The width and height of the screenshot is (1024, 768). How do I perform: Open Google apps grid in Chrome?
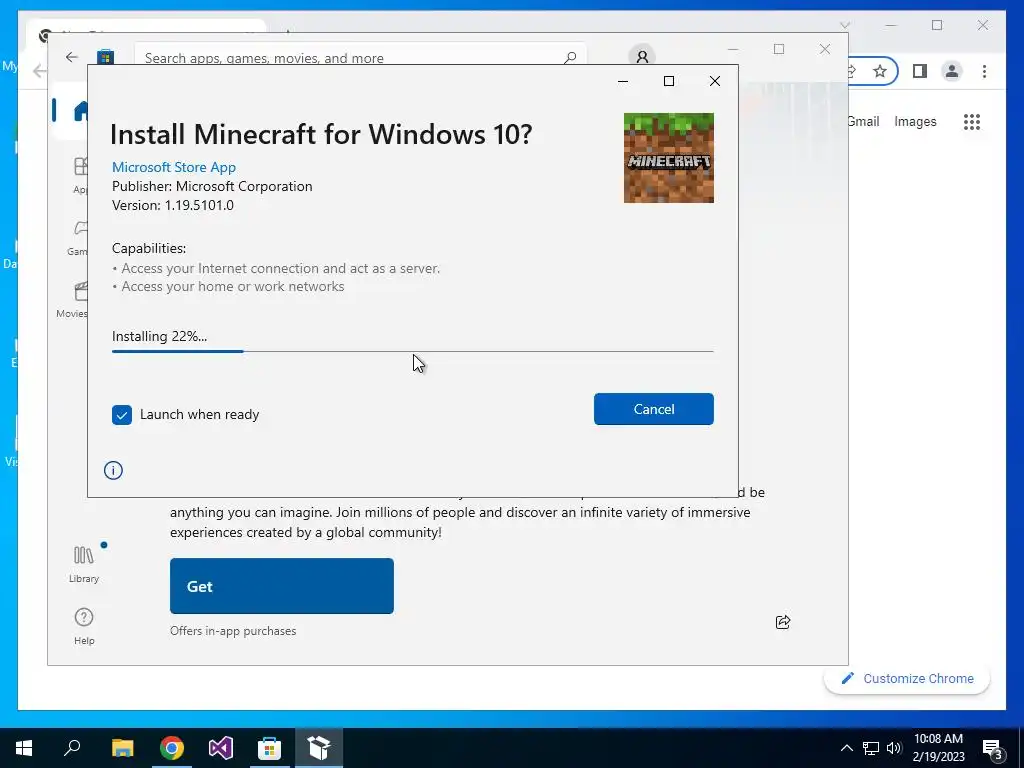(972, 121)
